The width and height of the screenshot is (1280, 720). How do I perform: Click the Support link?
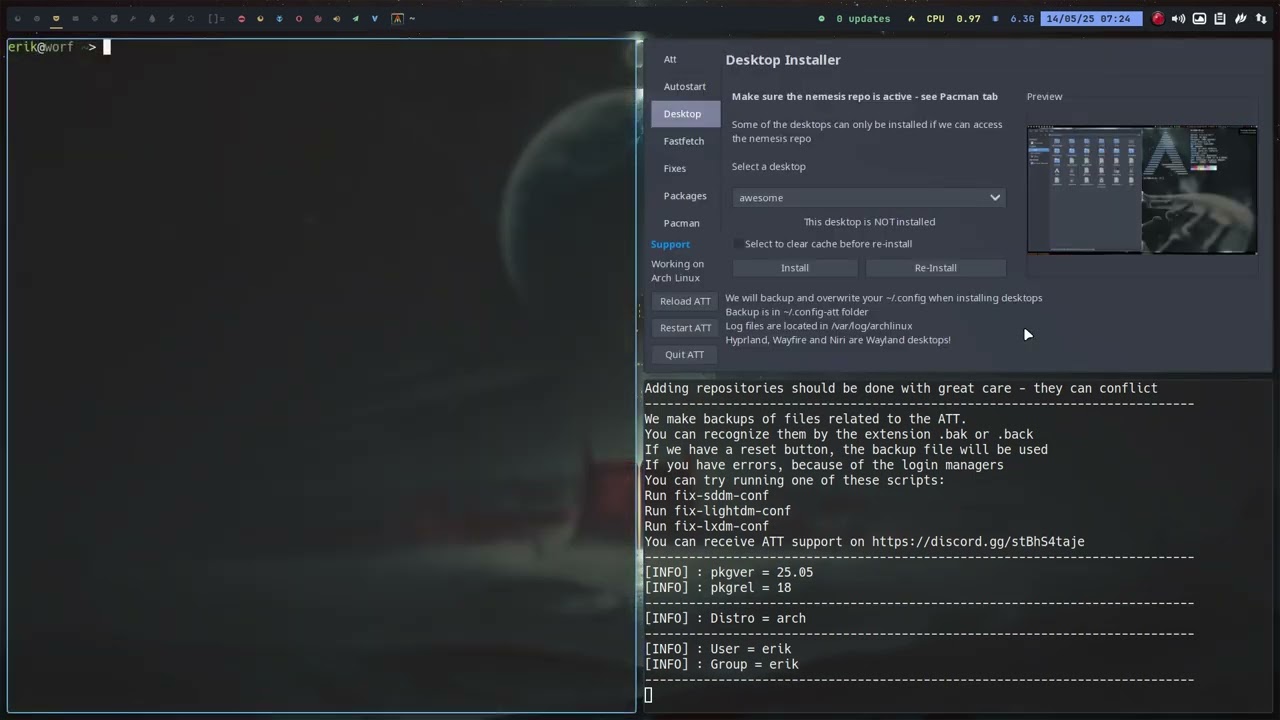[x=670, y=245]
